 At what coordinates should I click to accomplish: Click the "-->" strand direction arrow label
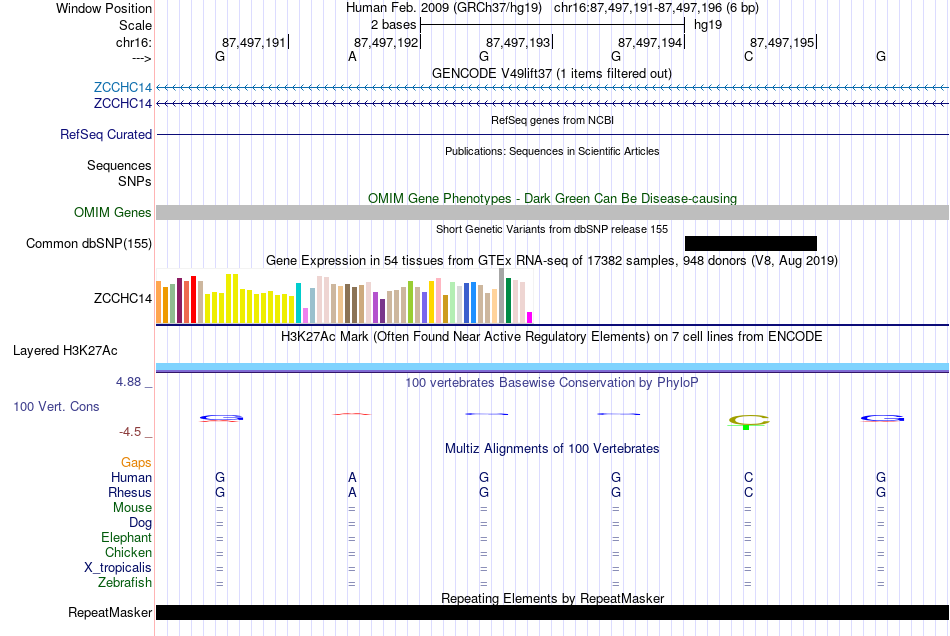(x=141, y=58)
